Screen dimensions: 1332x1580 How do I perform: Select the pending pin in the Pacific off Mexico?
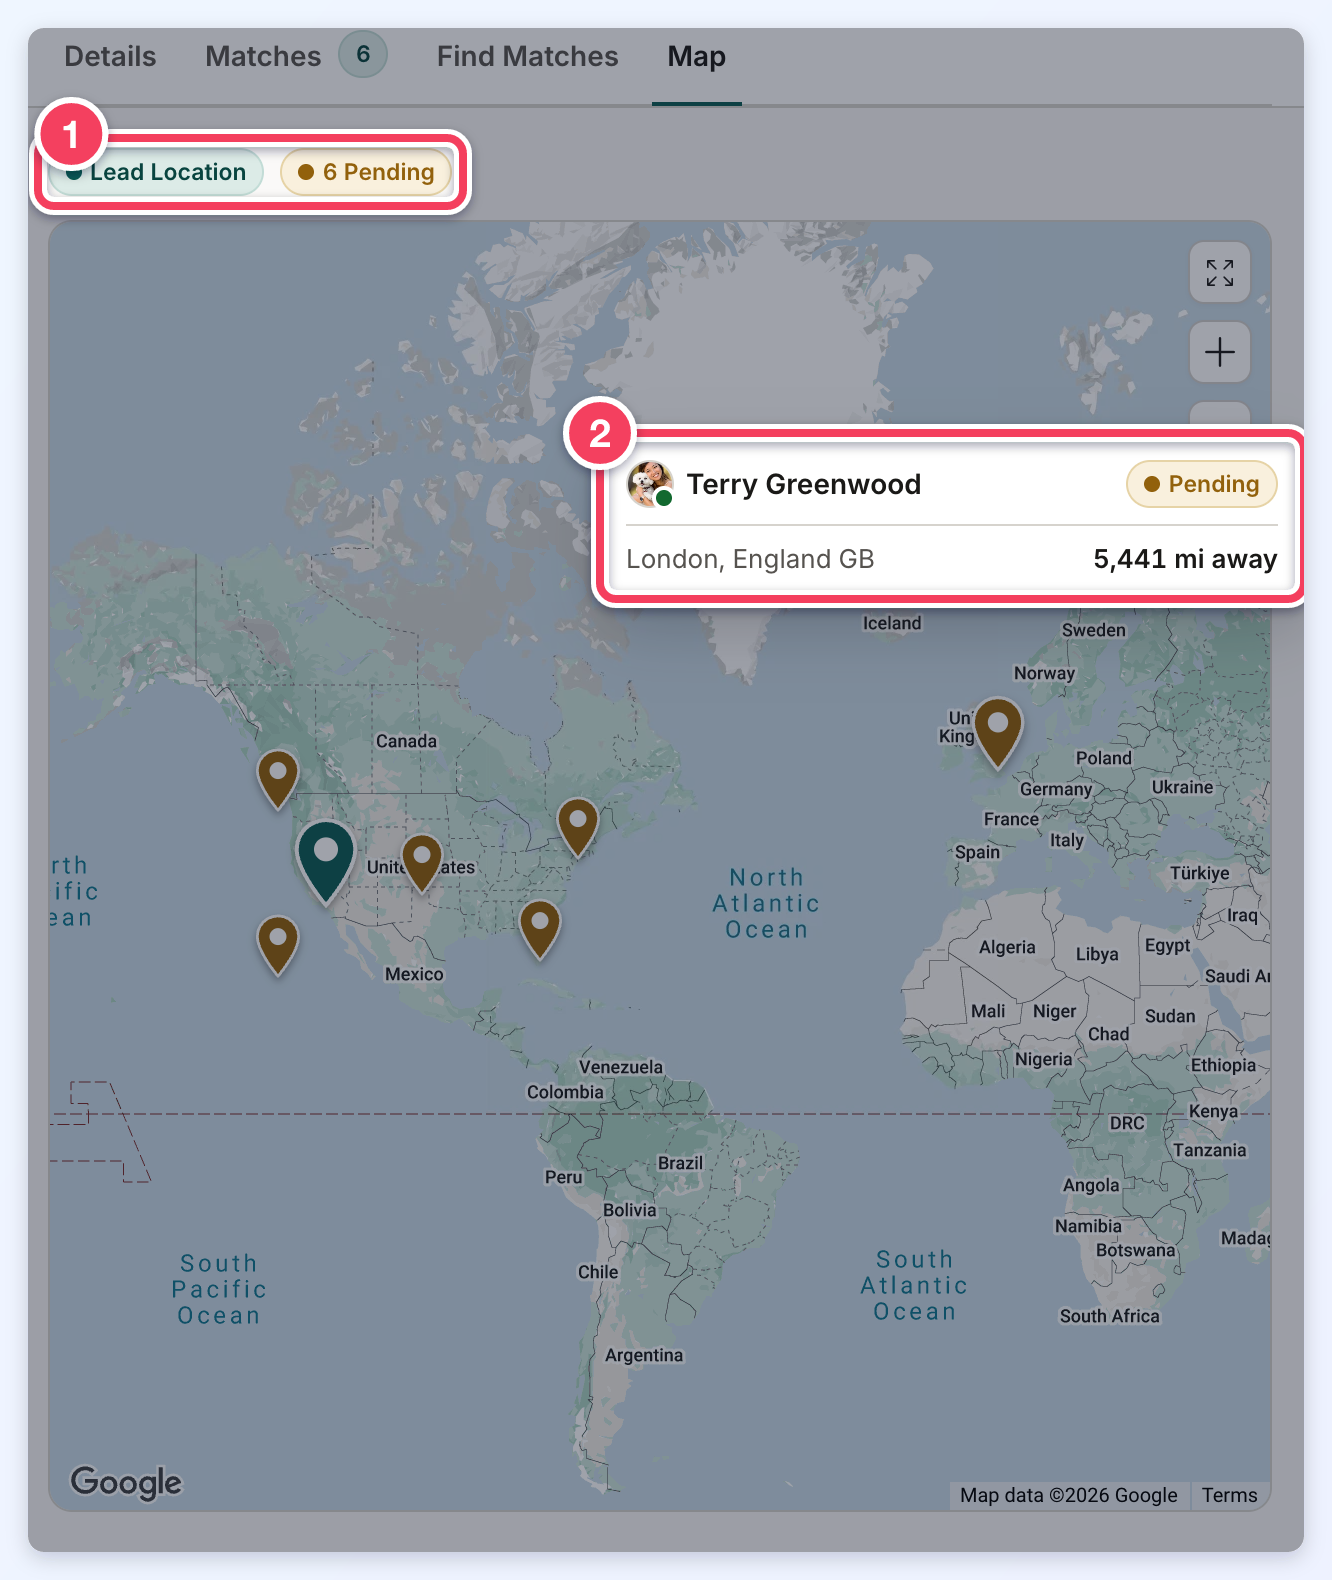(278, 944)
